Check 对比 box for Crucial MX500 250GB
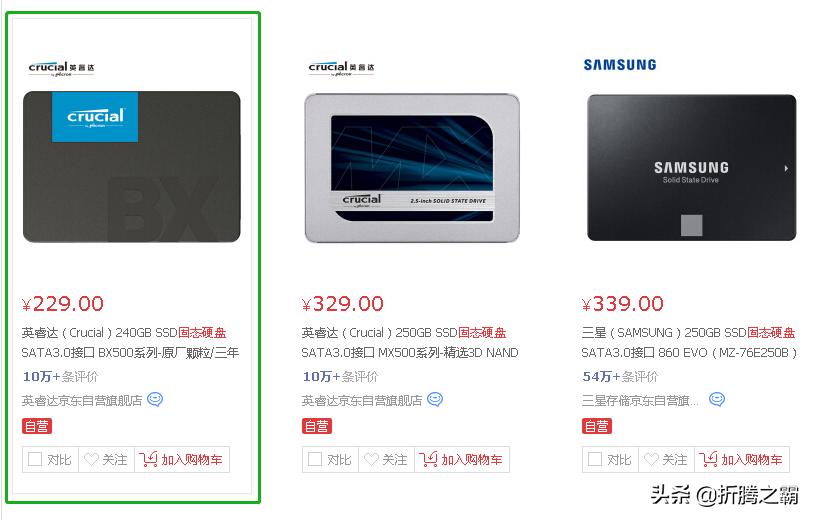Screen dimensions: 814x520 315,459
